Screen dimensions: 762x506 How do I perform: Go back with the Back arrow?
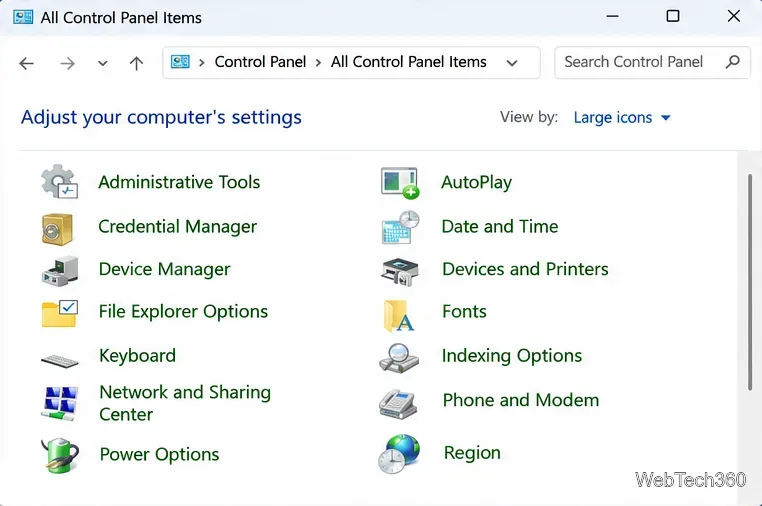26,63
